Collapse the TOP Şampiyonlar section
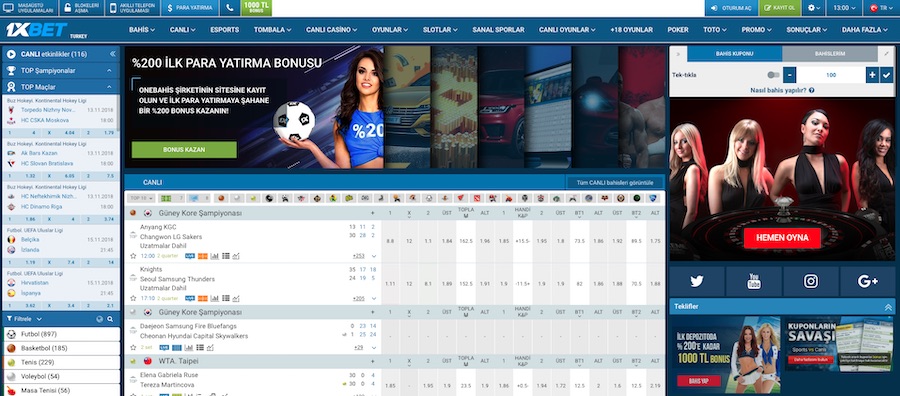 [109, 71]
